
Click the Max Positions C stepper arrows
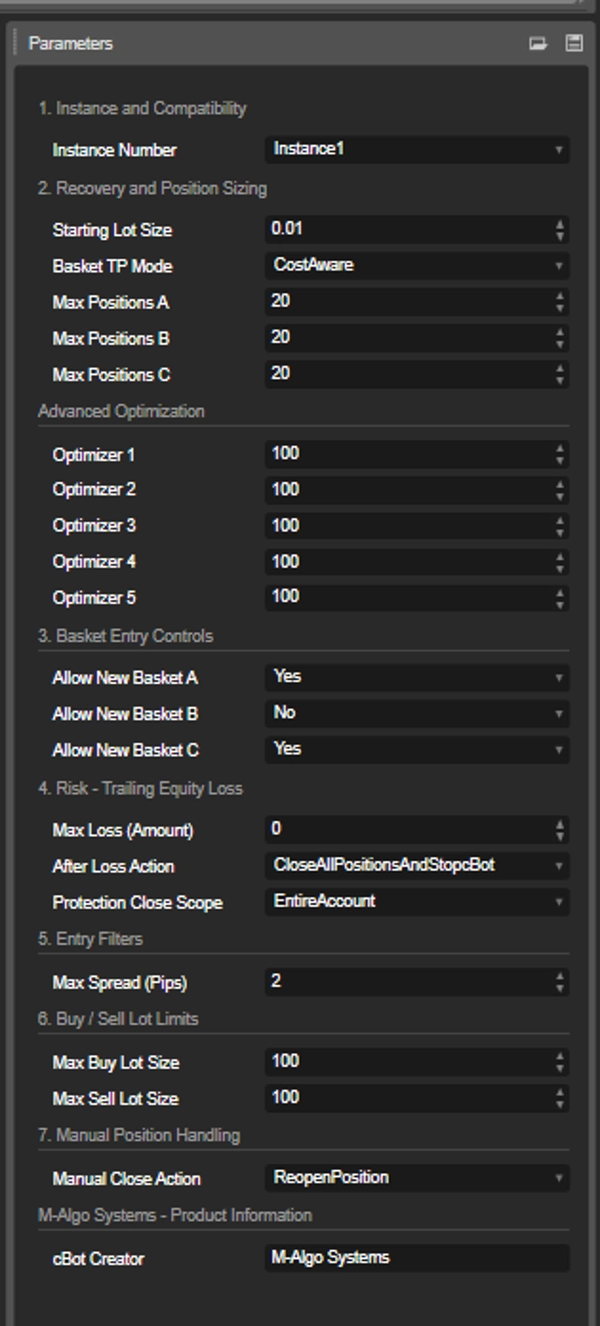pos(560,374)
